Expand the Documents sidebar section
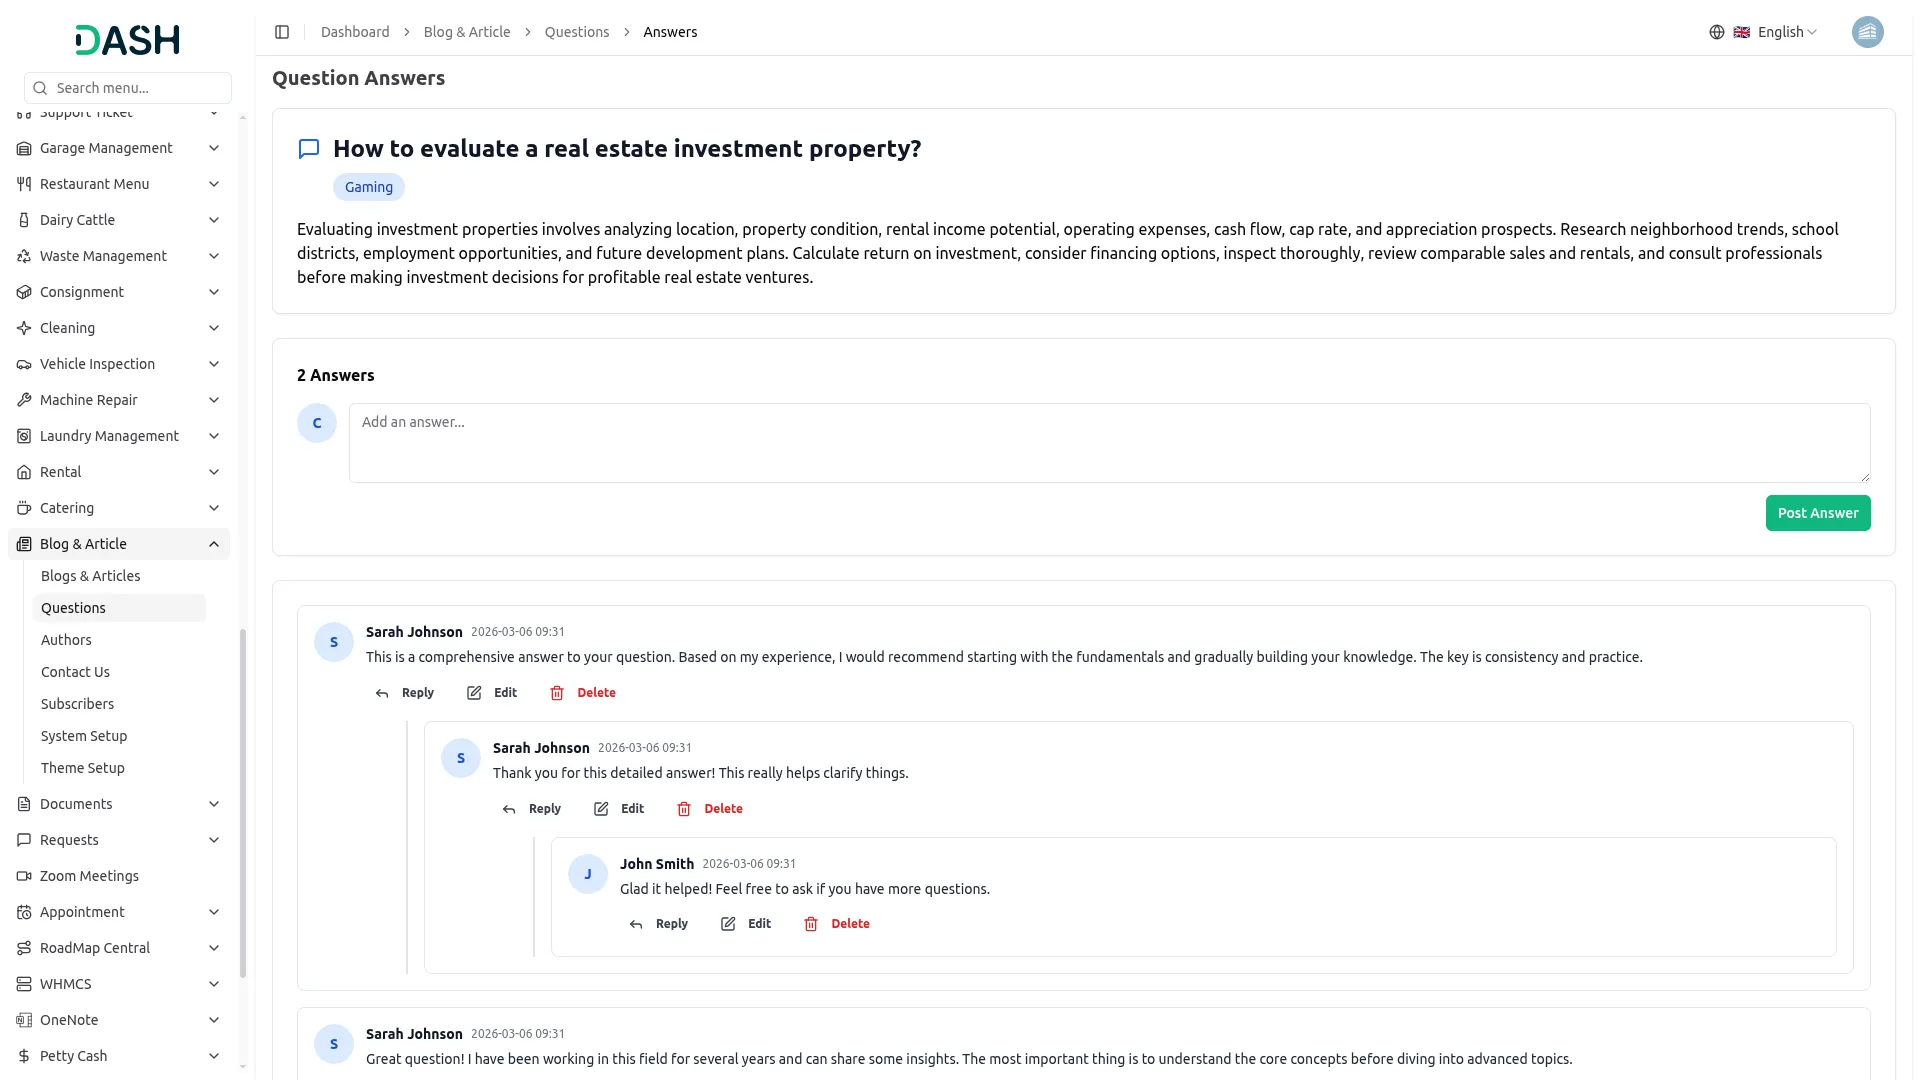Image resolution: width=1920 pixels, height=1080 pixels. 214,804
